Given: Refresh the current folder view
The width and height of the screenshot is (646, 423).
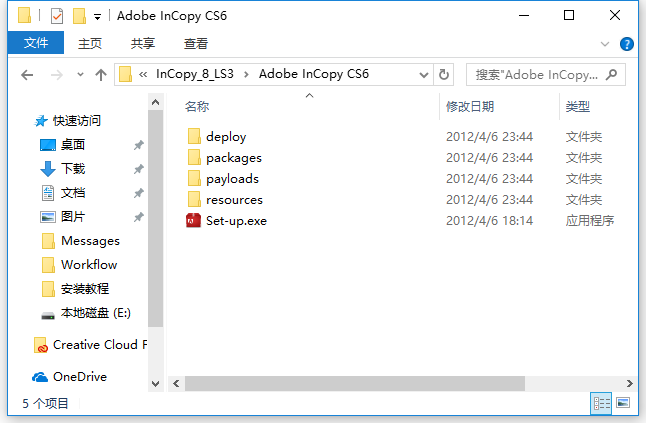Looking at the screenshot, I should (444, 75).
